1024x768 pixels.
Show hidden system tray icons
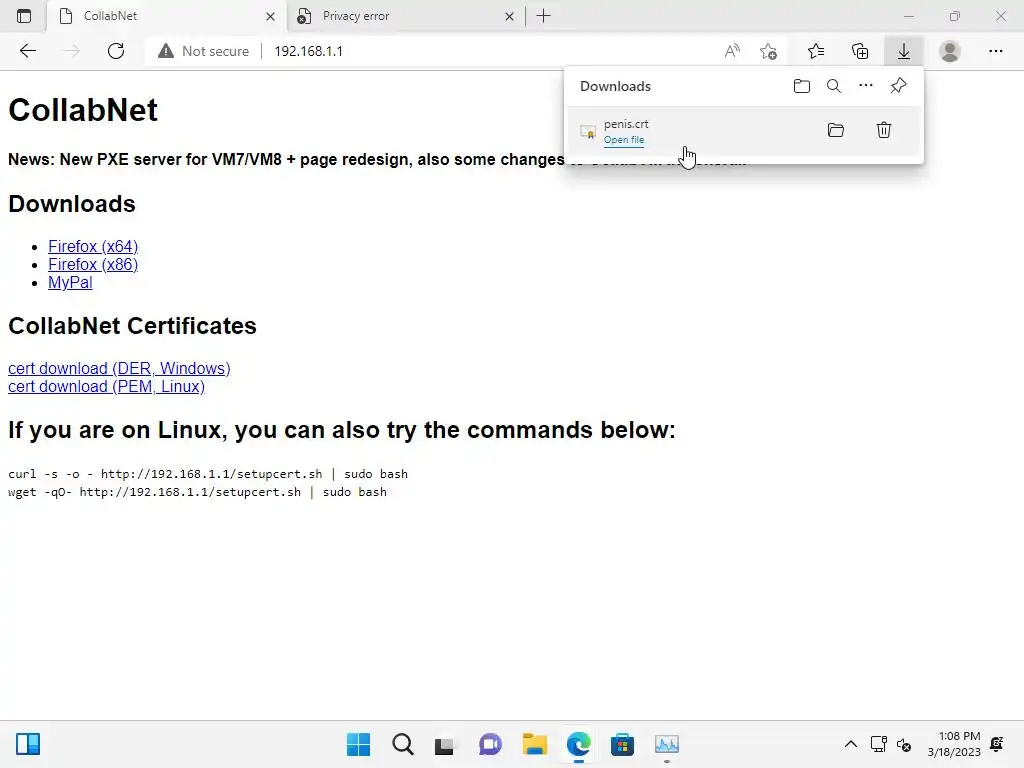[850, 744]
